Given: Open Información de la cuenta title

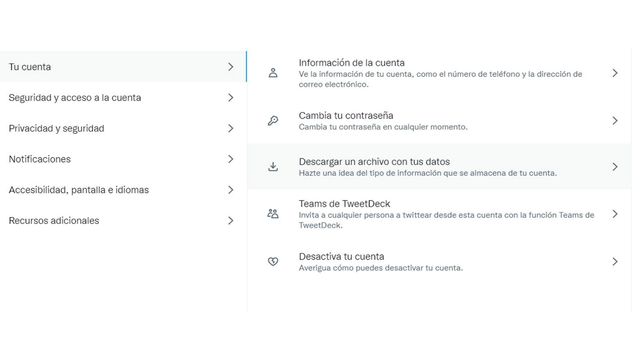Looking at the screenshot, I should pyautogui.click(x=351, y=63).
